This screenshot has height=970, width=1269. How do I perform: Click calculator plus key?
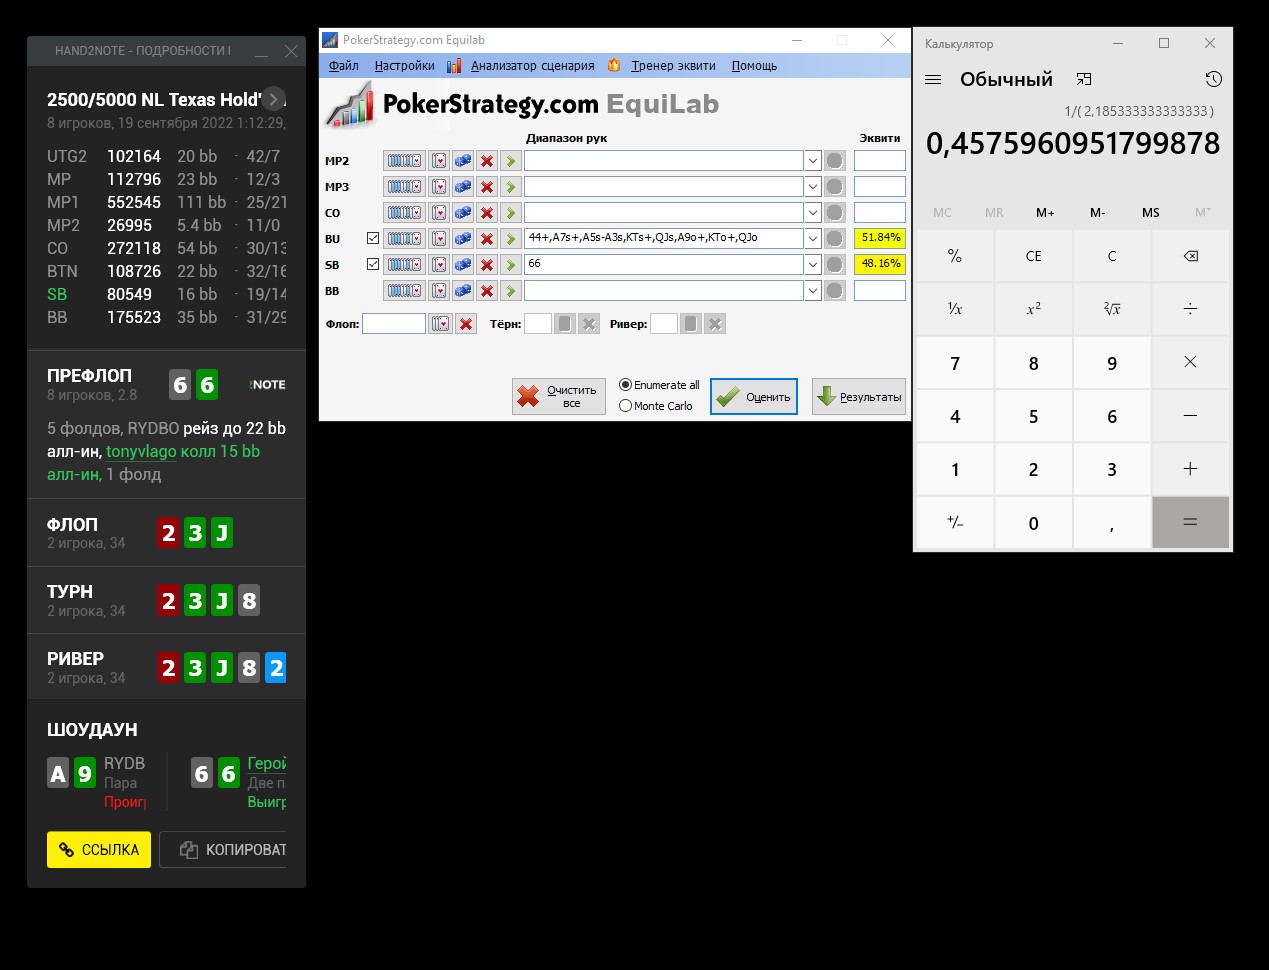point(1190,469)
